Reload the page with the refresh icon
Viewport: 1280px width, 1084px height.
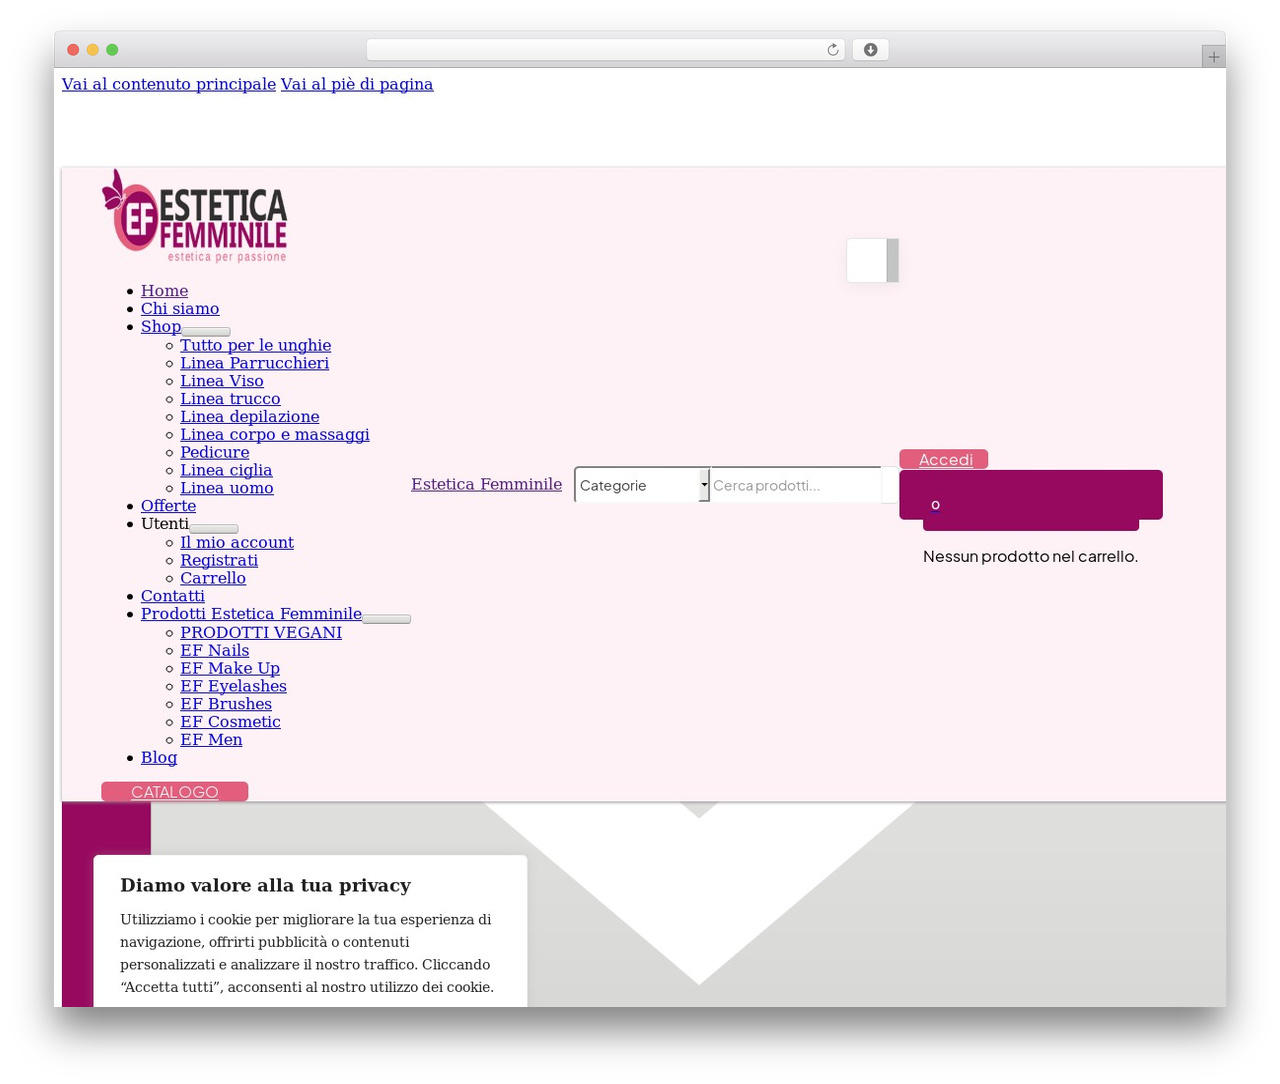tap(833, 50)
